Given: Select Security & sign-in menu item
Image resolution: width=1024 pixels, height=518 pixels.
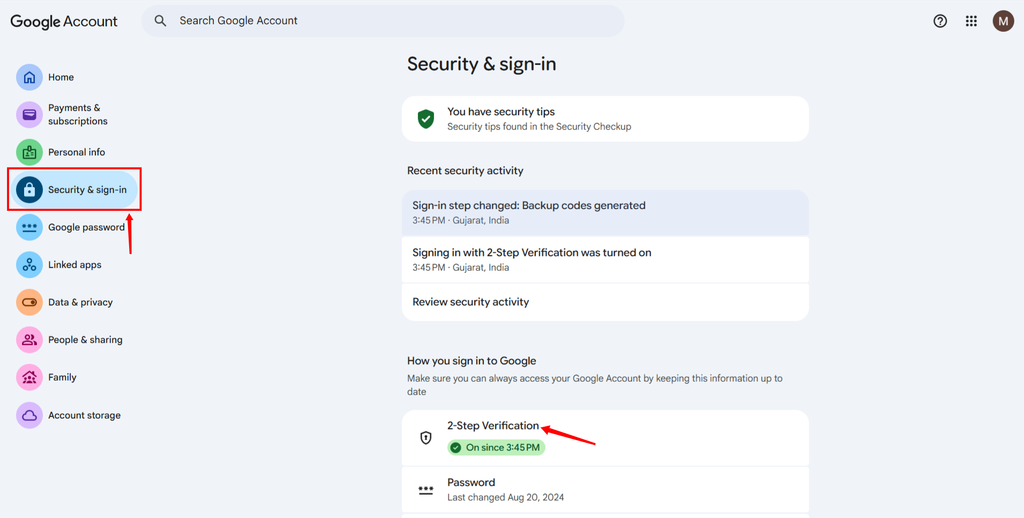Looking at the screenshot, I should pos(74,190).
